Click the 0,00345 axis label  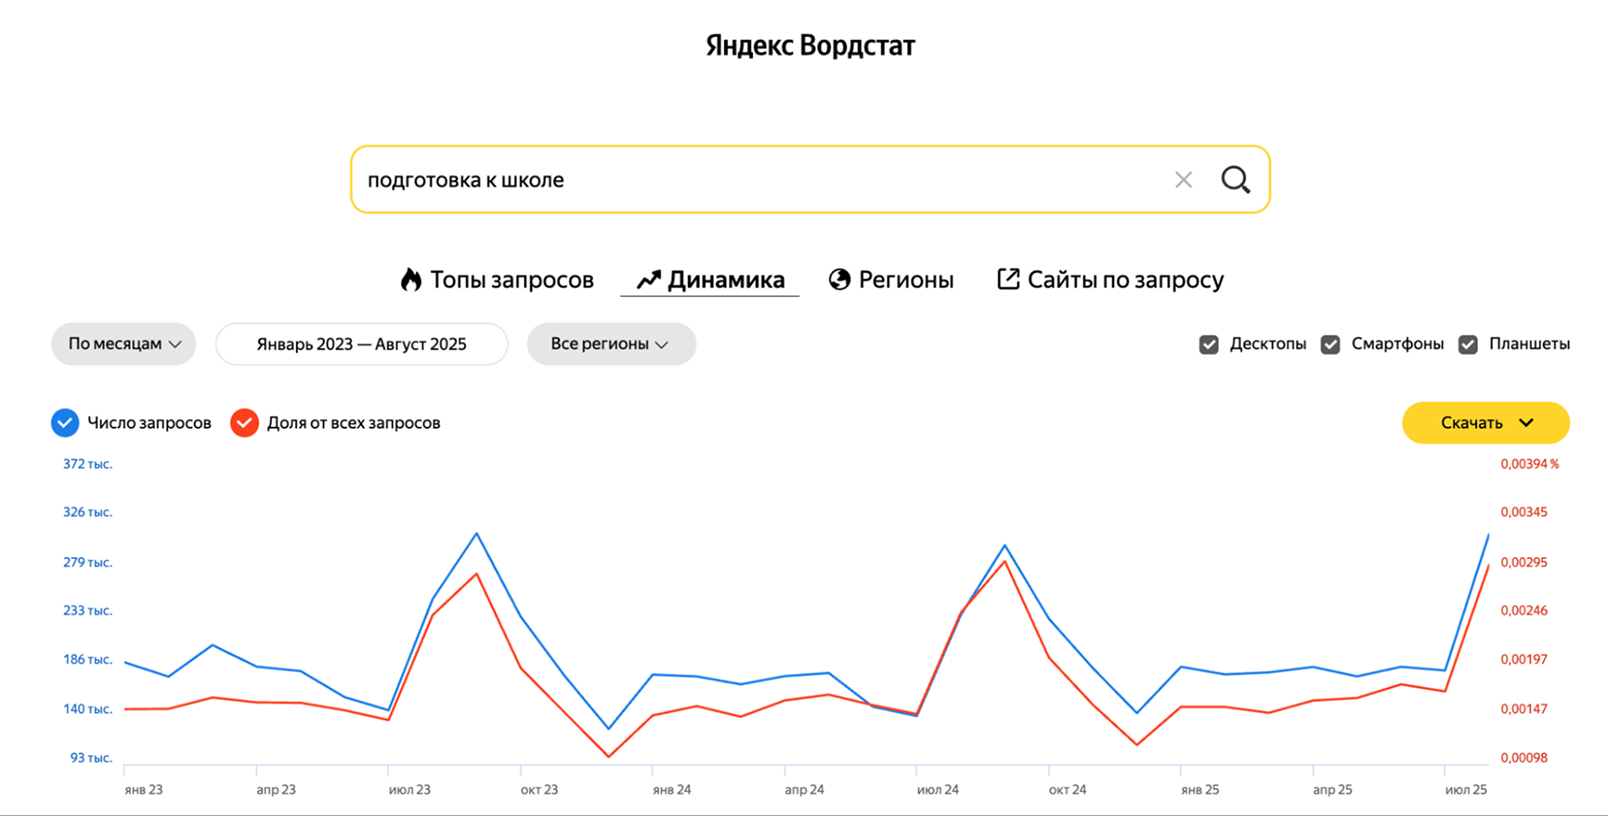(1524, 512)
